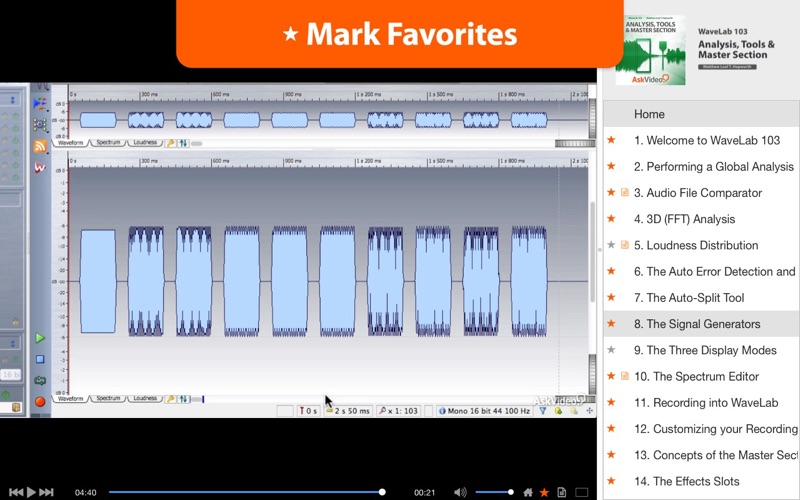Click the blue funnel icon in status bar
Screen dimensions: 800x500
point(543,411)
